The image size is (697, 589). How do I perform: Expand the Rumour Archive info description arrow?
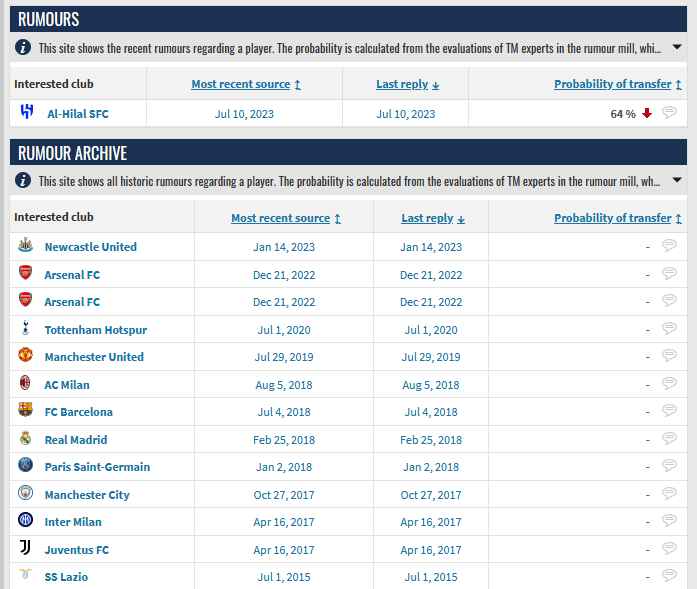(677, 180)
